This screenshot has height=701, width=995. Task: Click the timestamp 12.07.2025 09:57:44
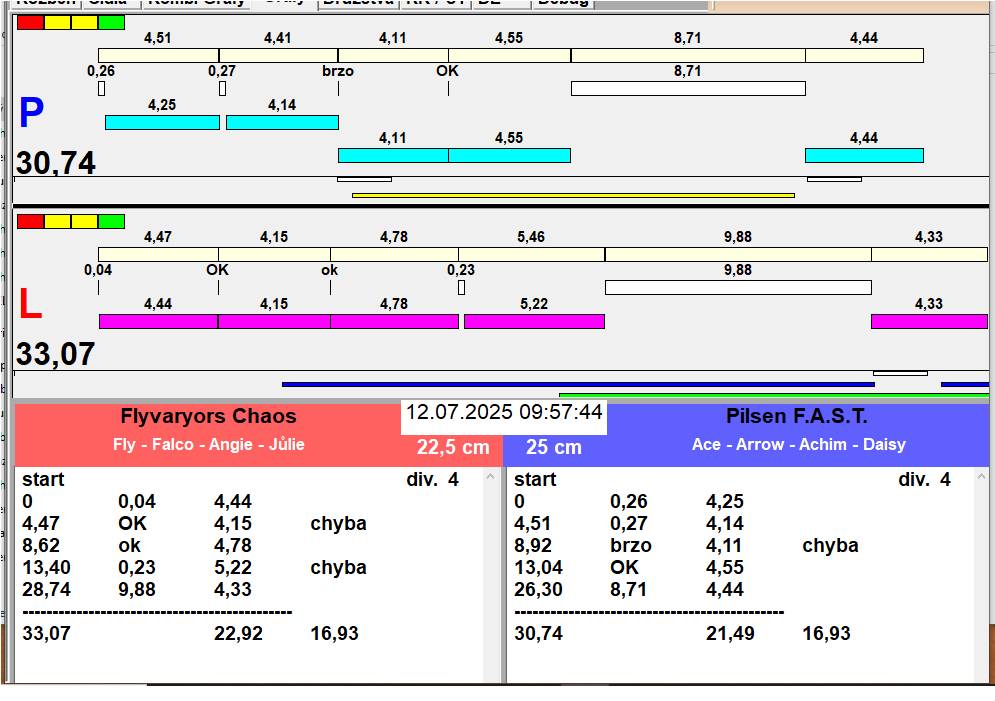click(x=504, y=412)
